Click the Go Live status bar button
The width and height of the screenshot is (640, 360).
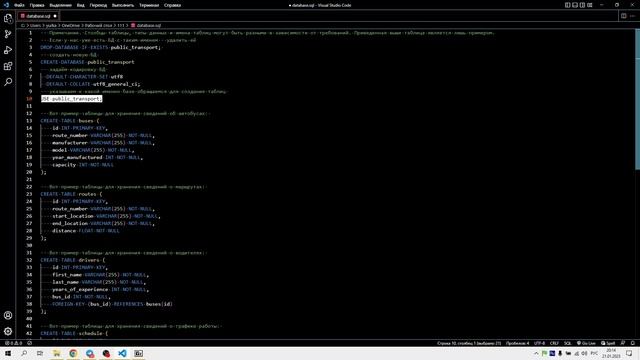coord(586,343)
